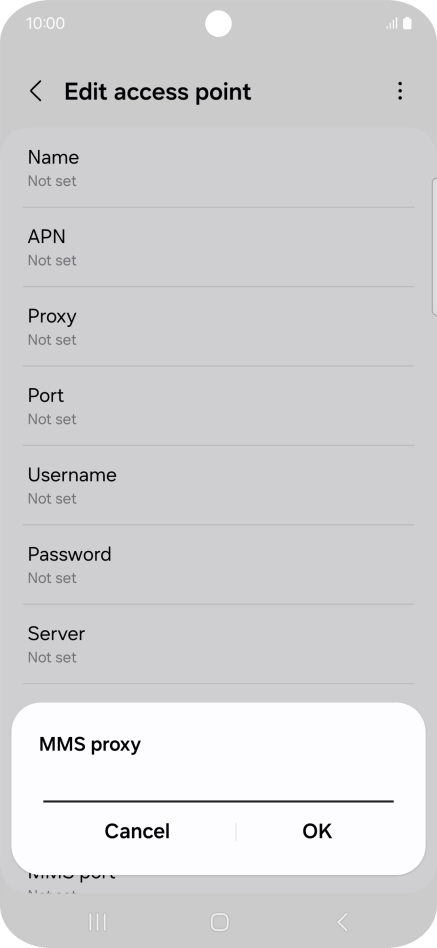
Task: Select the Port setting row
Action: point(218,406)
